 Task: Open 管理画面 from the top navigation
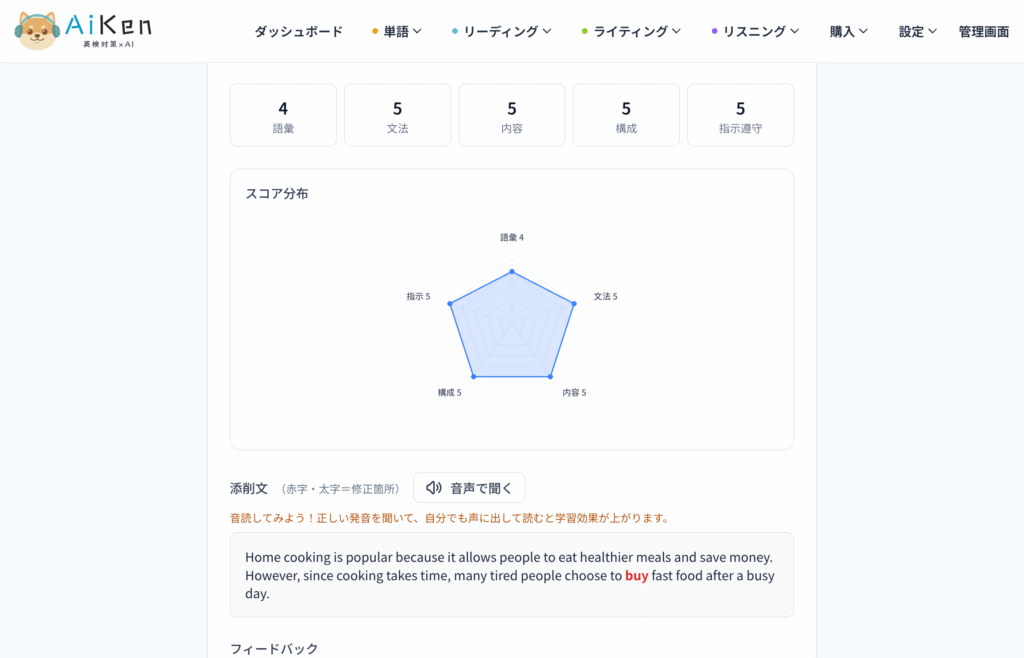pos(984,31)
